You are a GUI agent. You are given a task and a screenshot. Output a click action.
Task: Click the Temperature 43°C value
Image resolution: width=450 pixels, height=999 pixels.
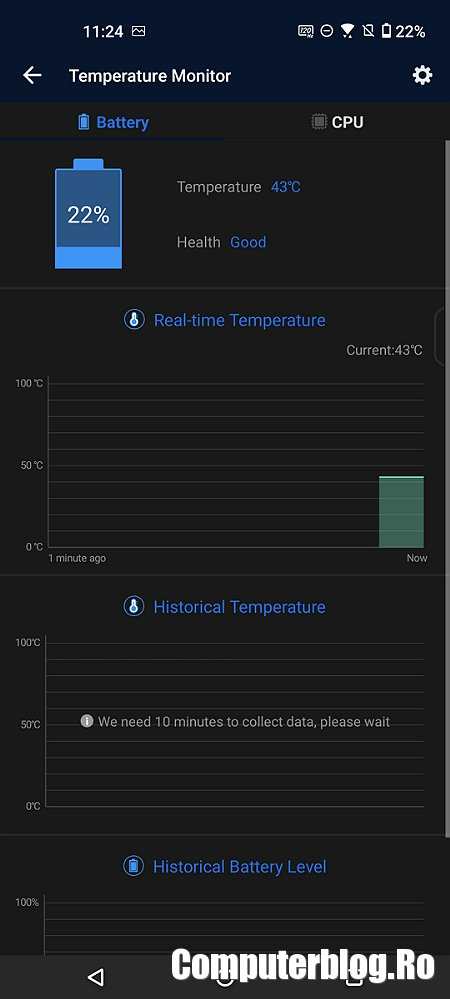286,187
